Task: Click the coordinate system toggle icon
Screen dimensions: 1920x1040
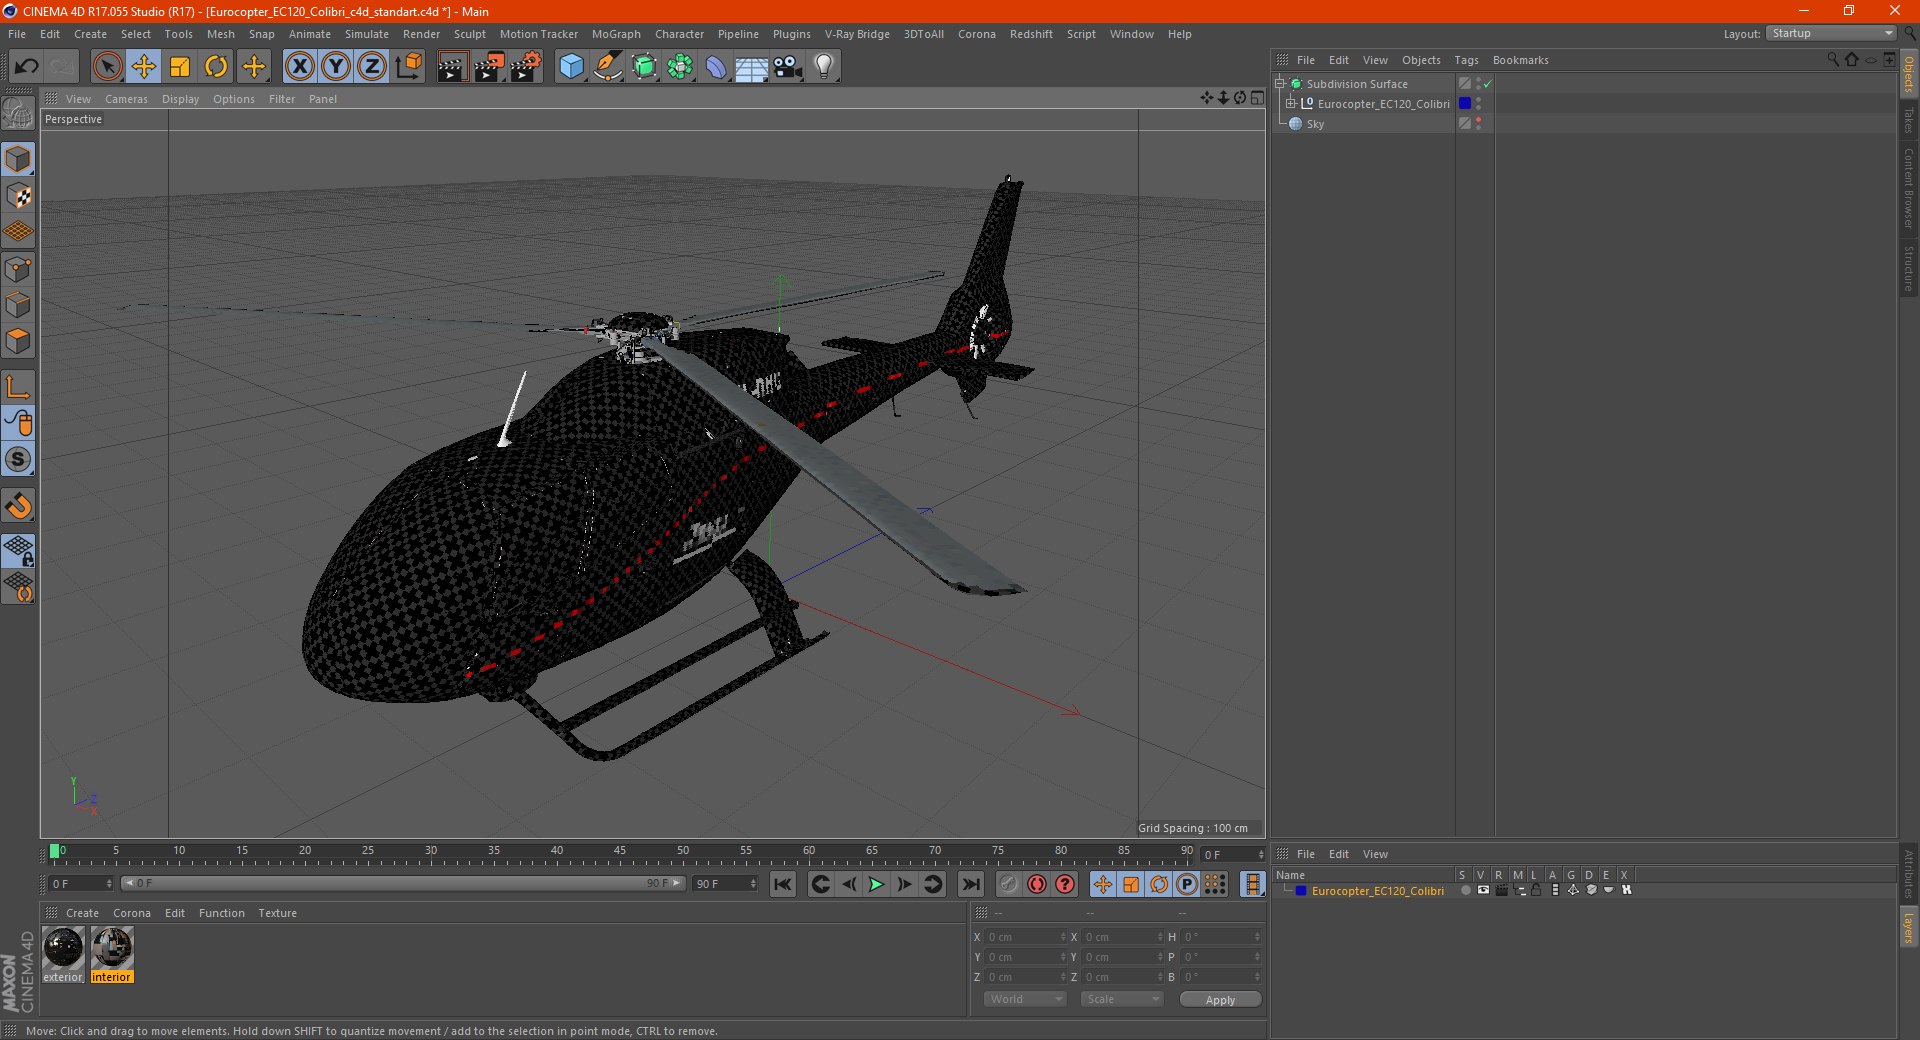Action: pos(408,67)
